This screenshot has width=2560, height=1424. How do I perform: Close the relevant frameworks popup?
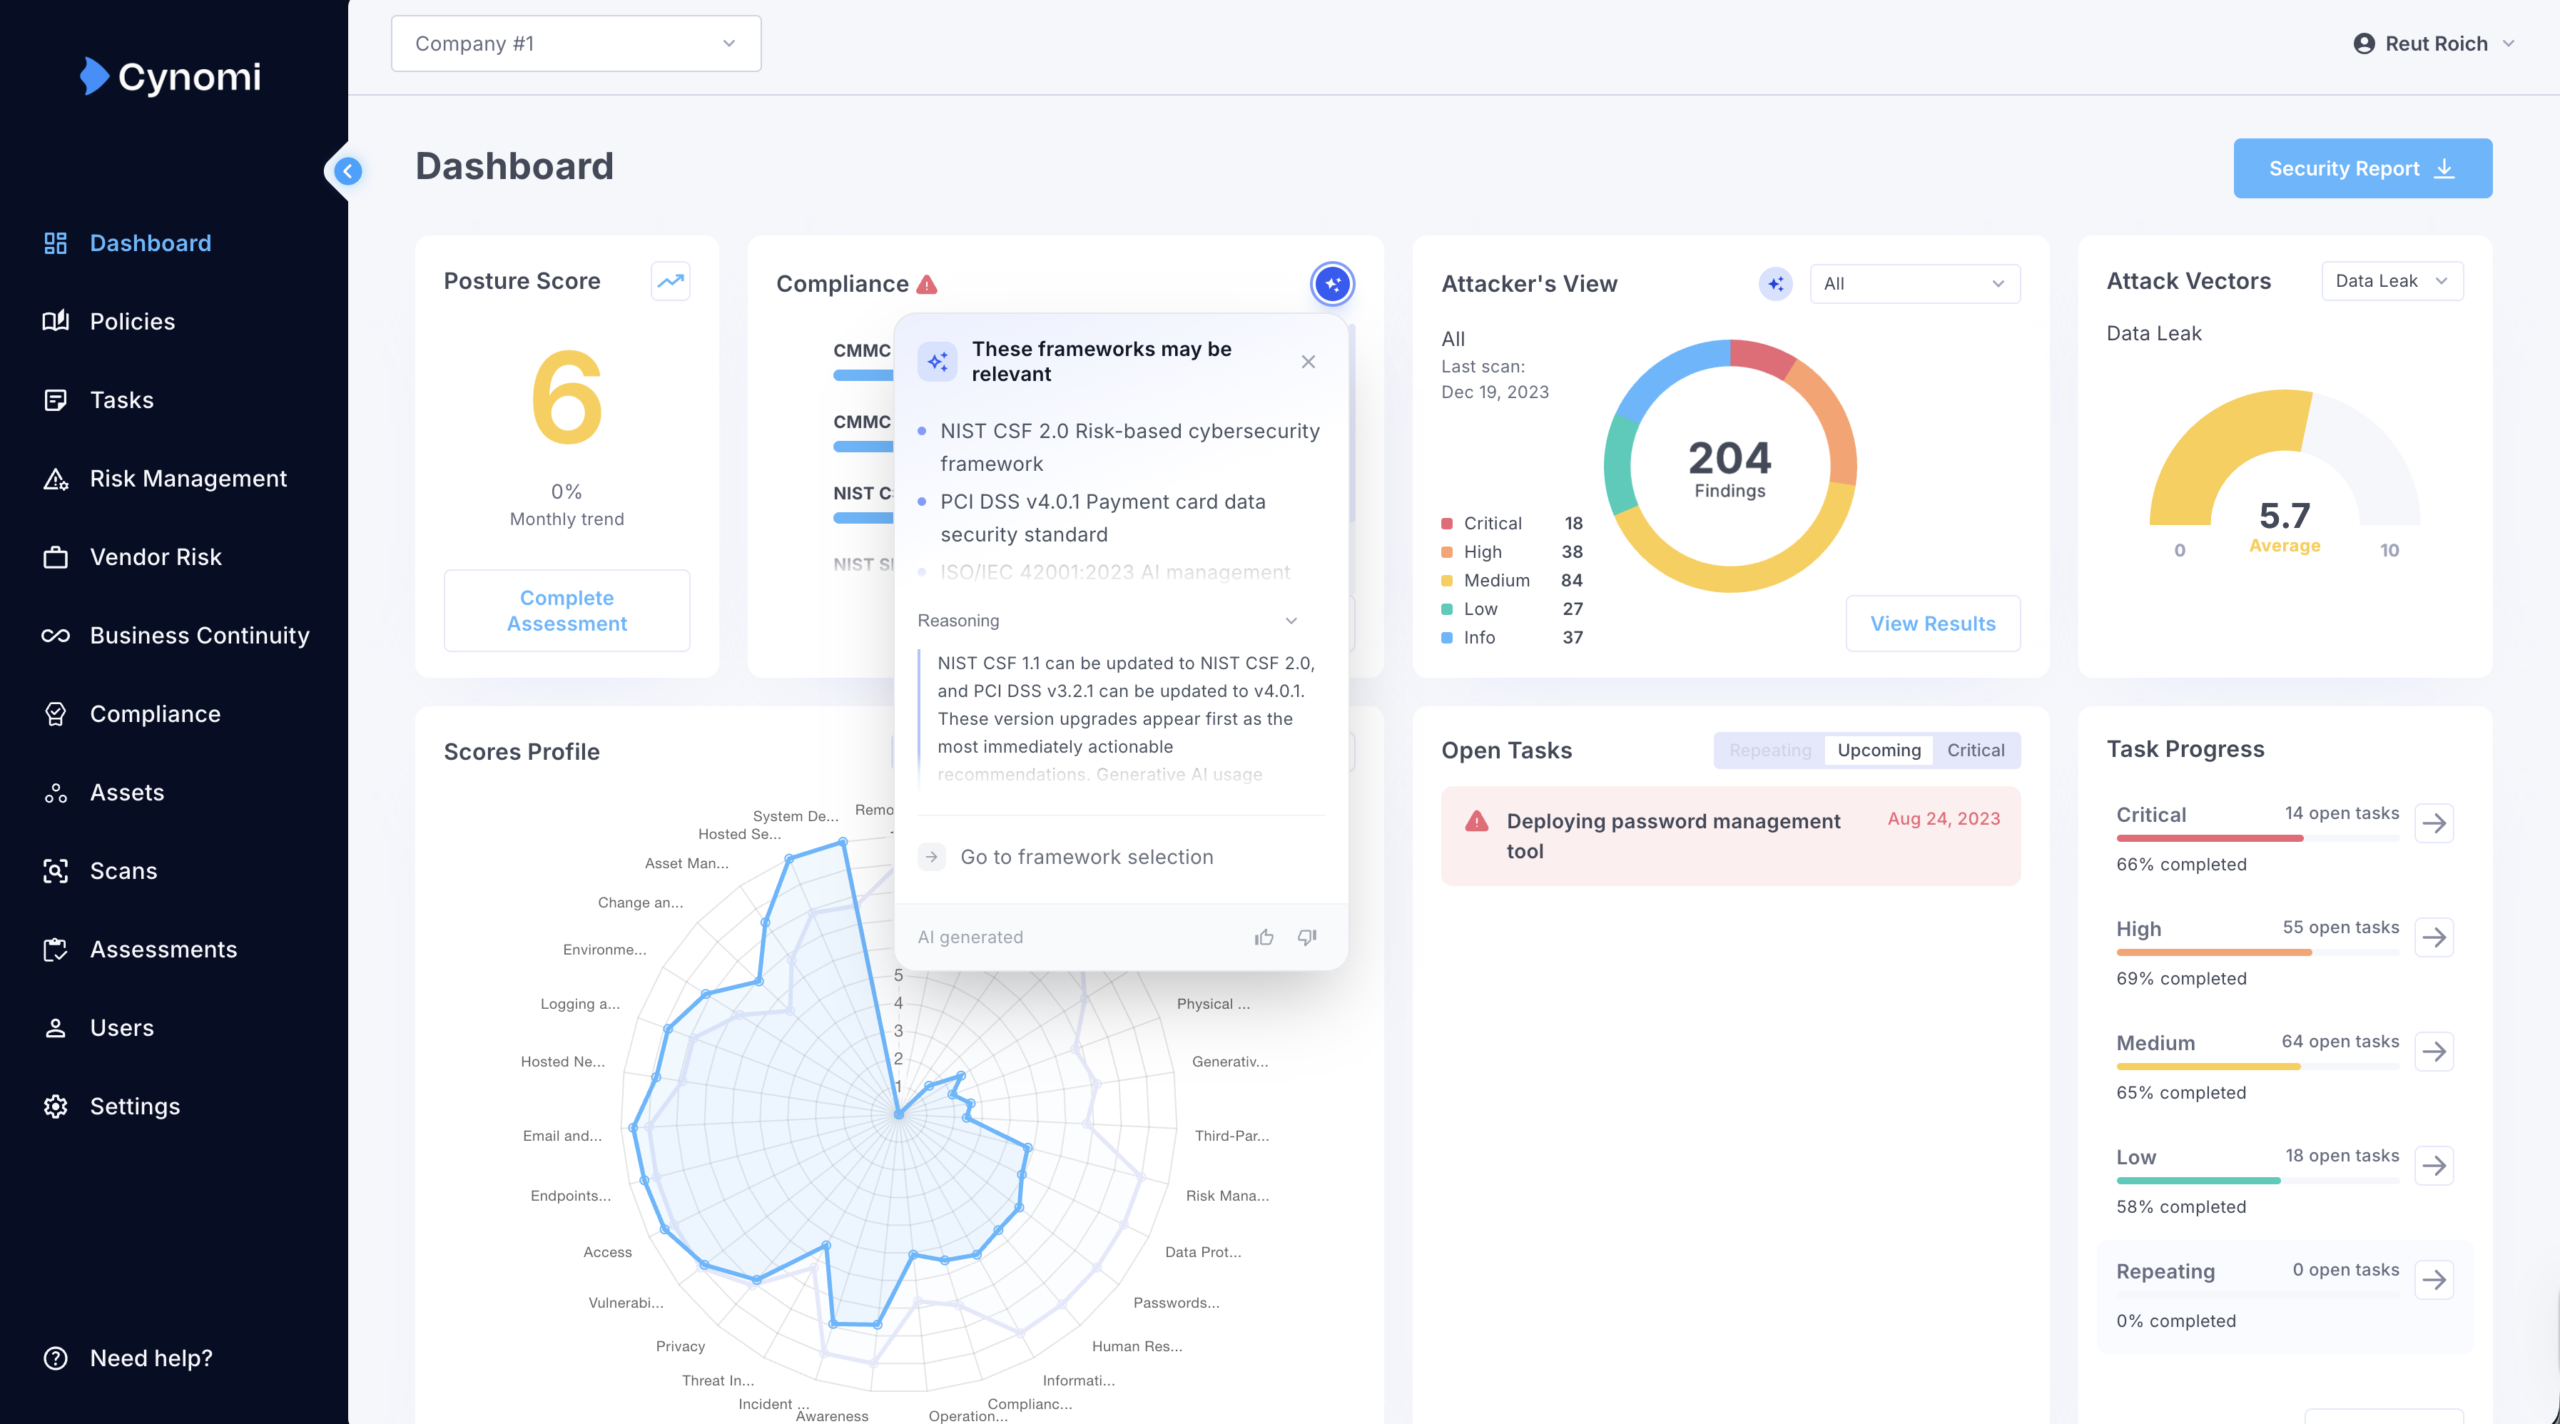coord(1308,362)
